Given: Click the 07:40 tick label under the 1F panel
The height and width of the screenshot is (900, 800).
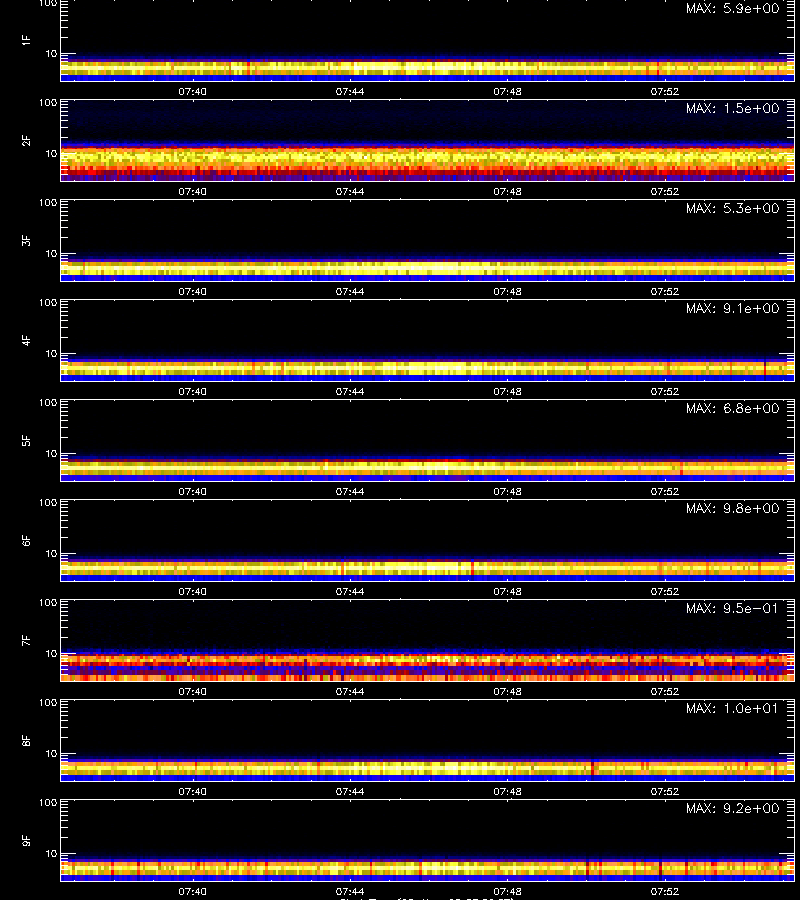Looking at the screenshot, I should (x=192, y=91).
